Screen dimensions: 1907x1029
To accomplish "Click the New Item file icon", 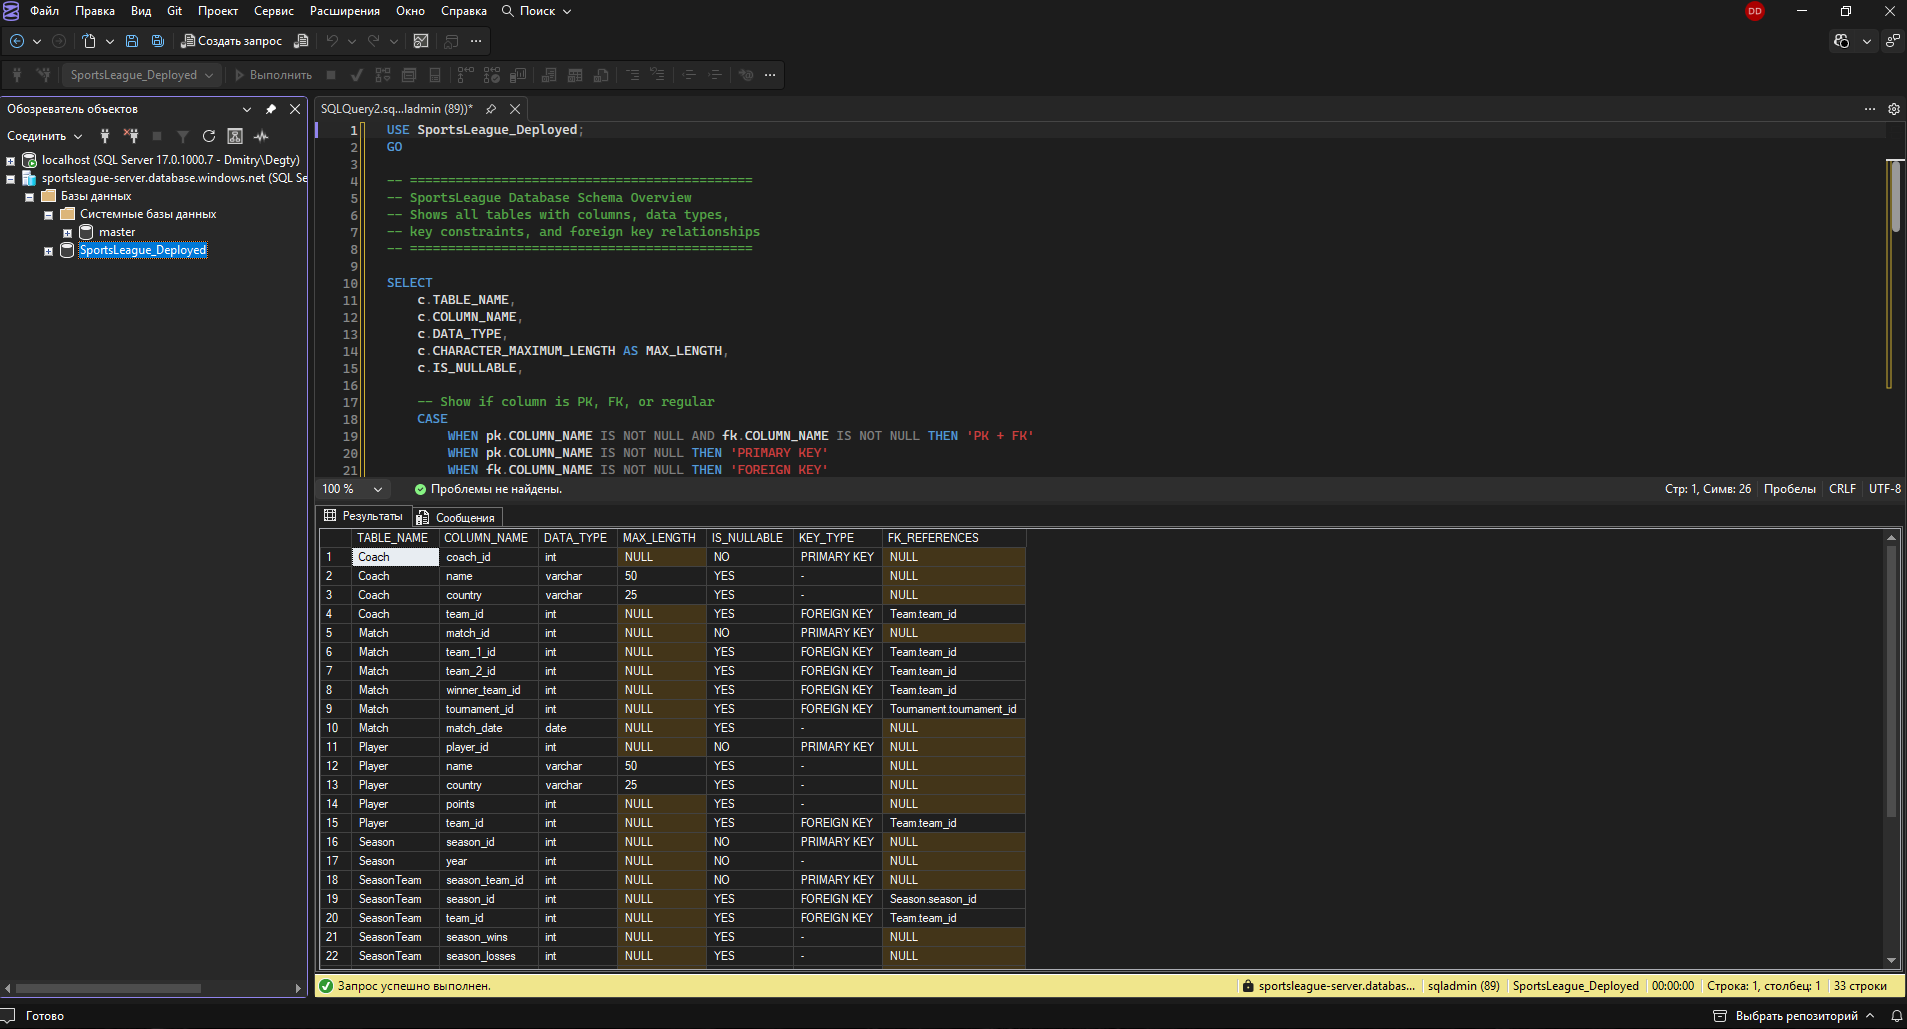I will point(89,41).
